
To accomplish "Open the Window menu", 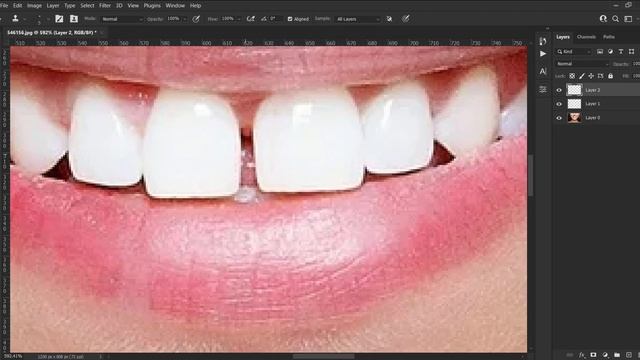I will pos(175,6).
